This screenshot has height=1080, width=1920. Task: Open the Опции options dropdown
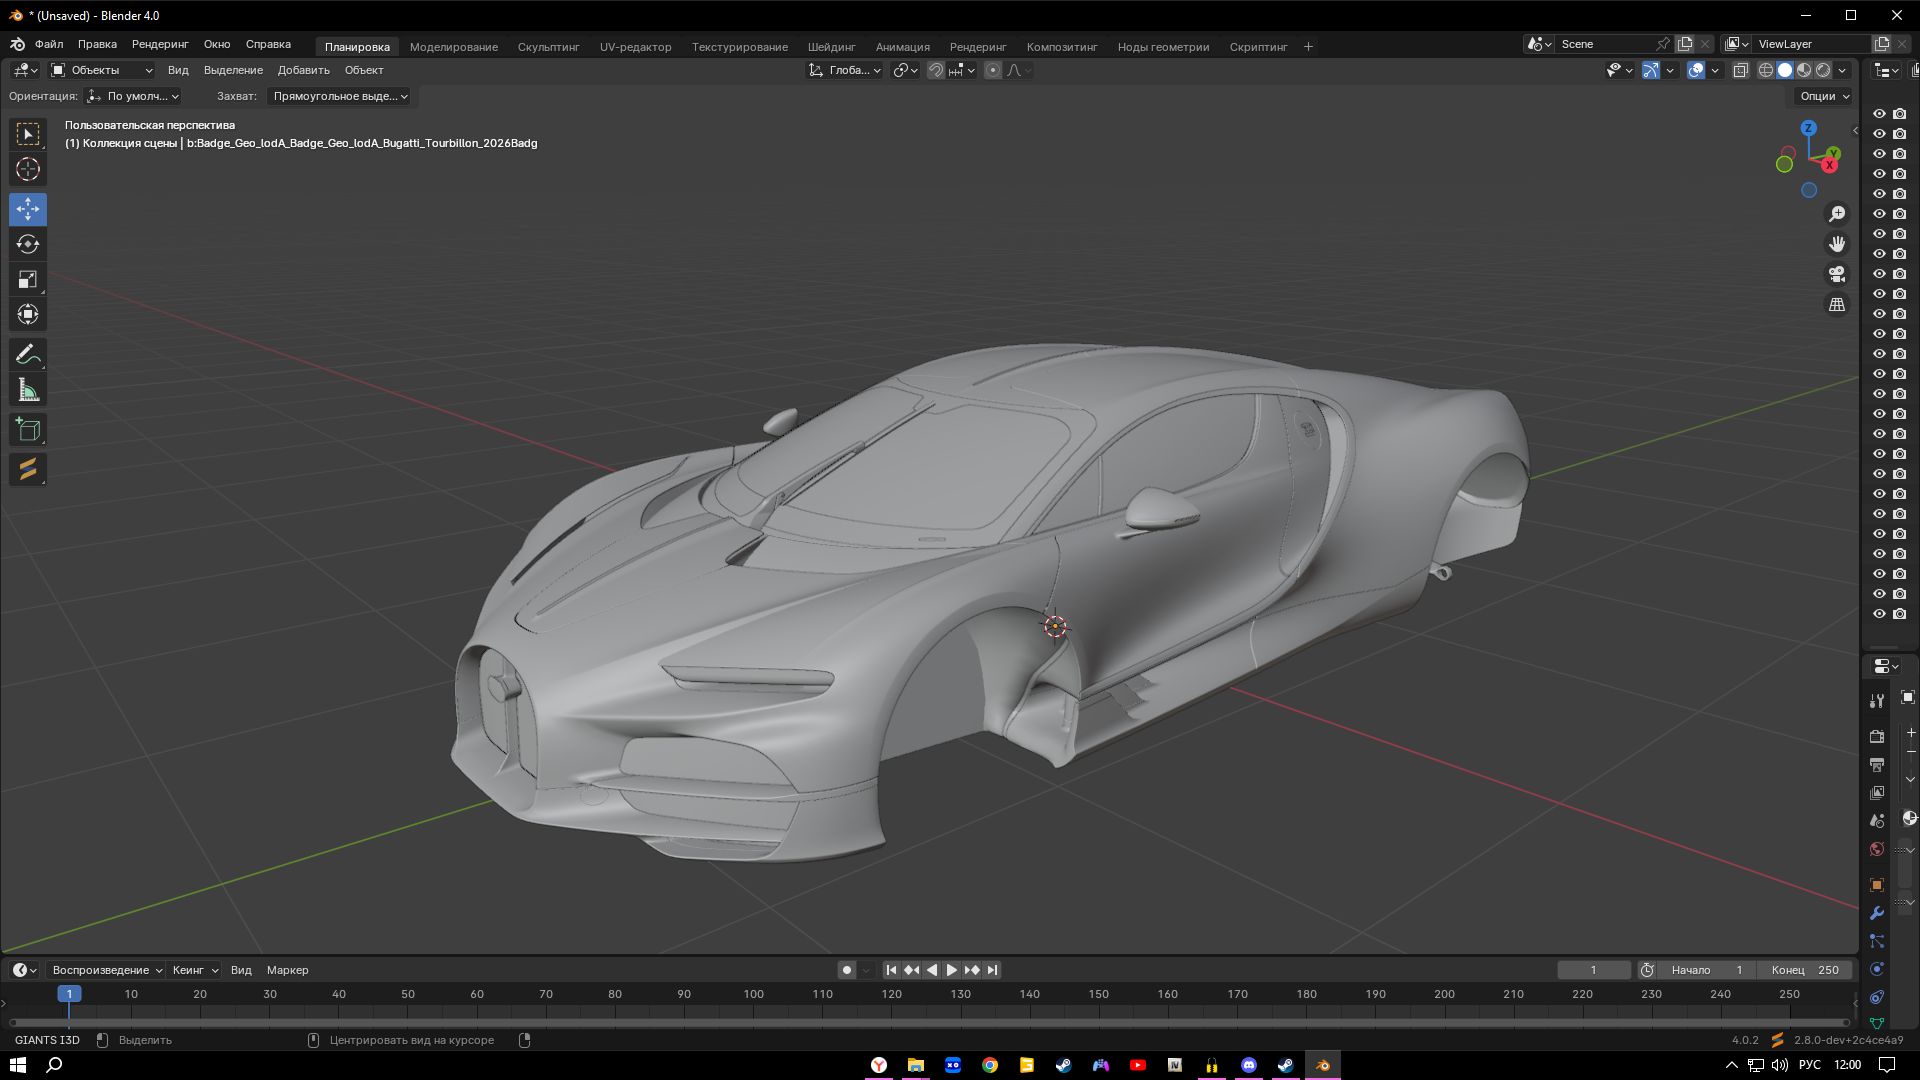(1824, 96)
